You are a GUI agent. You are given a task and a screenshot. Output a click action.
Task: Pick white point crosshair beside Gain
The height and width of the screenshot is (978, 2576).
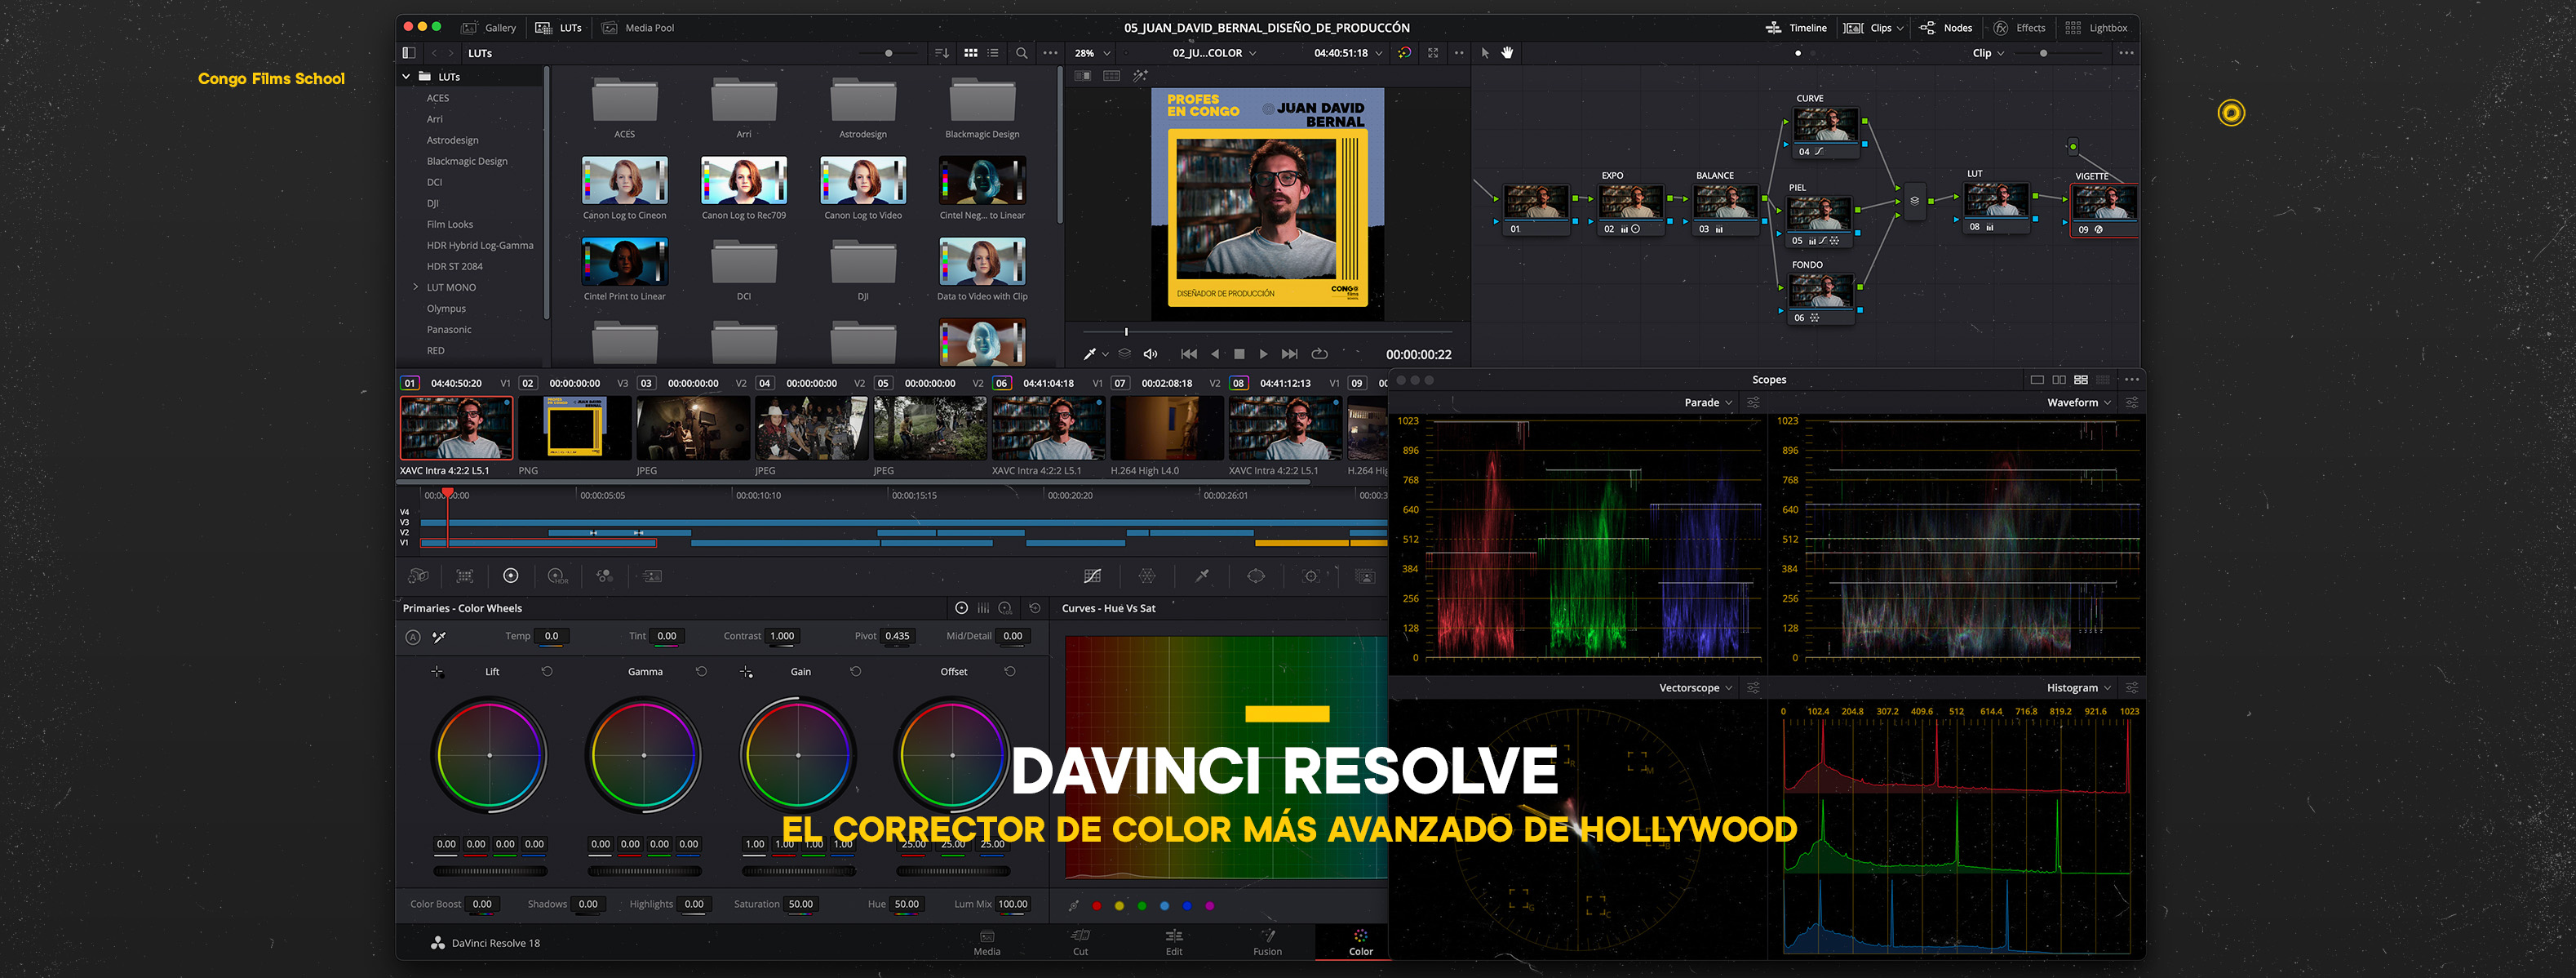(746, 672)
